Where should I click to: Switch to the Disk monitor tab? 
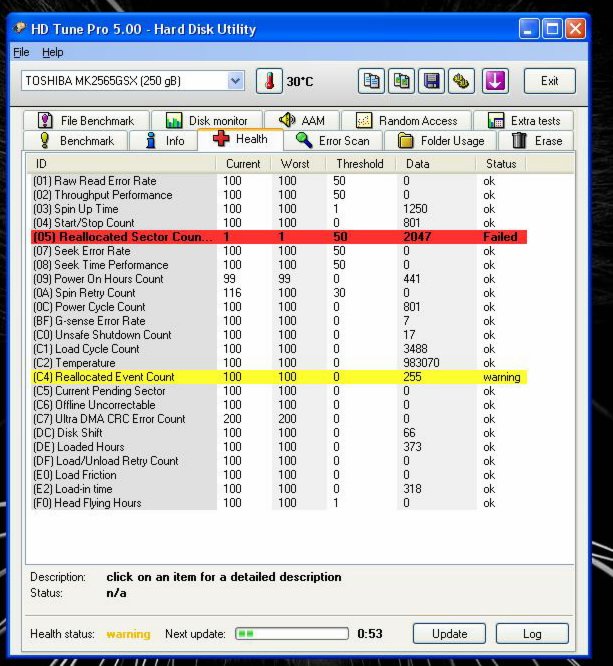click(206, 120)
